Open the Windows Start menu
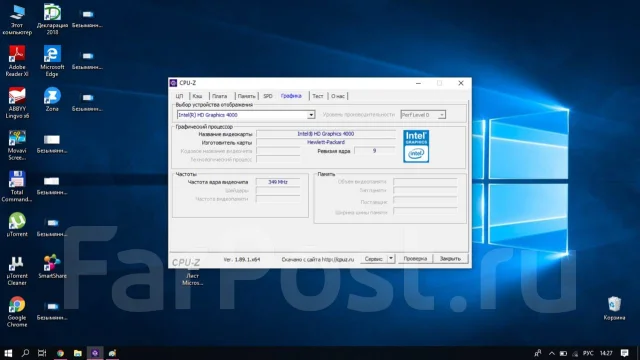The image size is (640, 360). pos(8,353)
